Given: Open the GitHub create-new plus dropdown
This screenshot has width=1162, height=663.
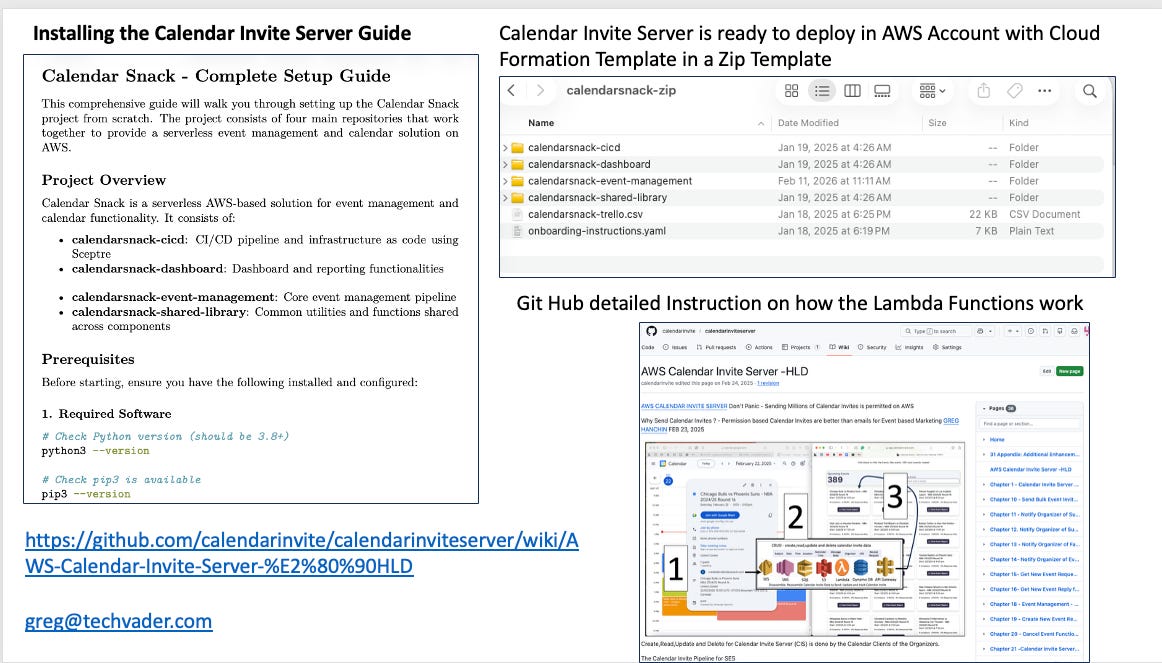Looking at the screenshot, I should (x=1013, y=331).
